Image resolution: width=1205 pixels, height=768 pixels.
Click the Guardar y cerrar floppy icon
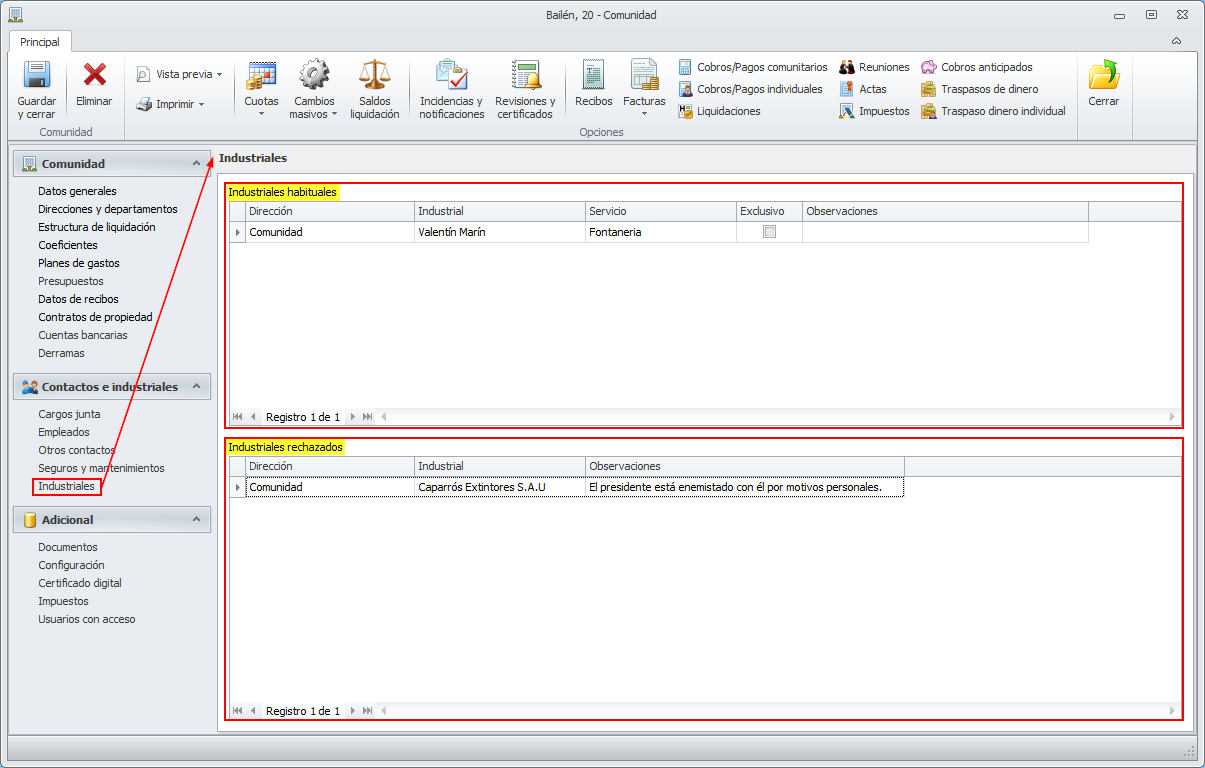click(37, 75)
